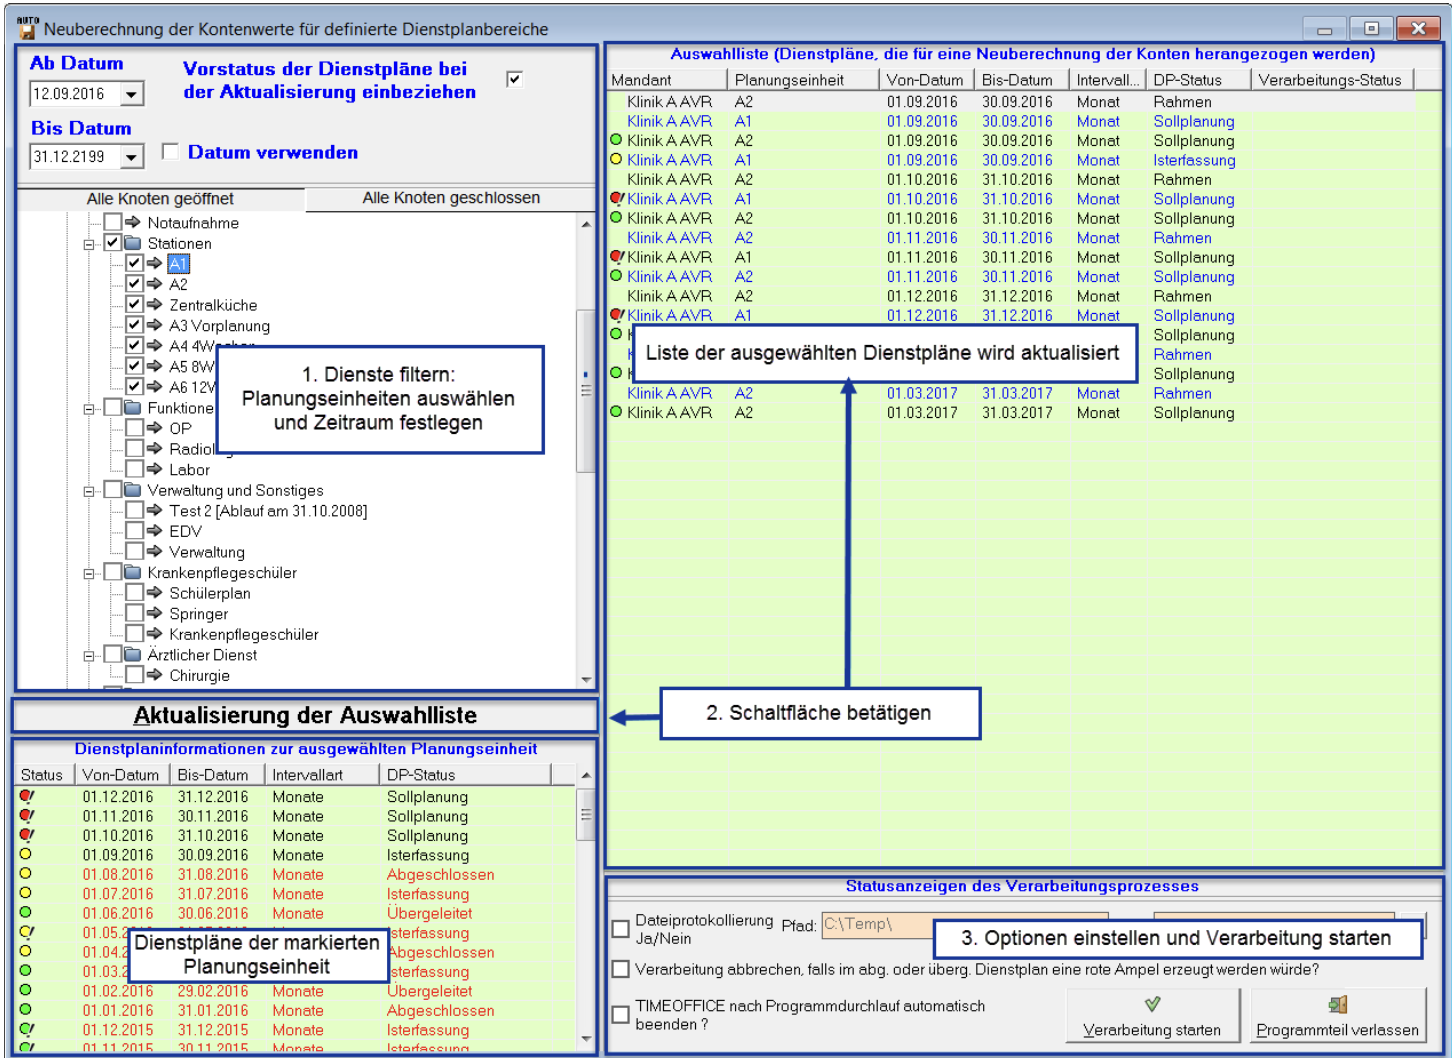Click the scroll-down arrow of the tree panel
1452x1058 pixels.
pyautogui.click(x=586, y=679)
